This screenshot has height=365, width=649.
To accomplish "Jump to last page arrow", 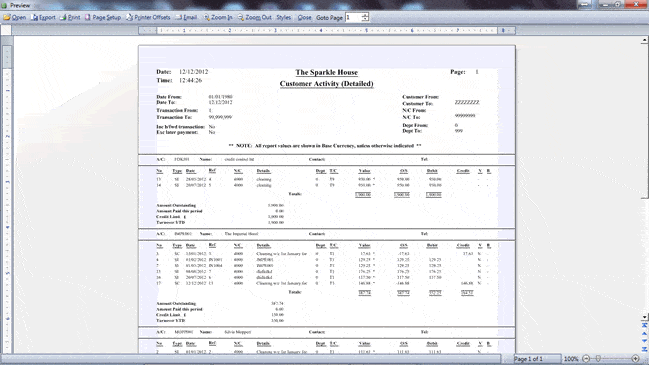I will 644,349.
